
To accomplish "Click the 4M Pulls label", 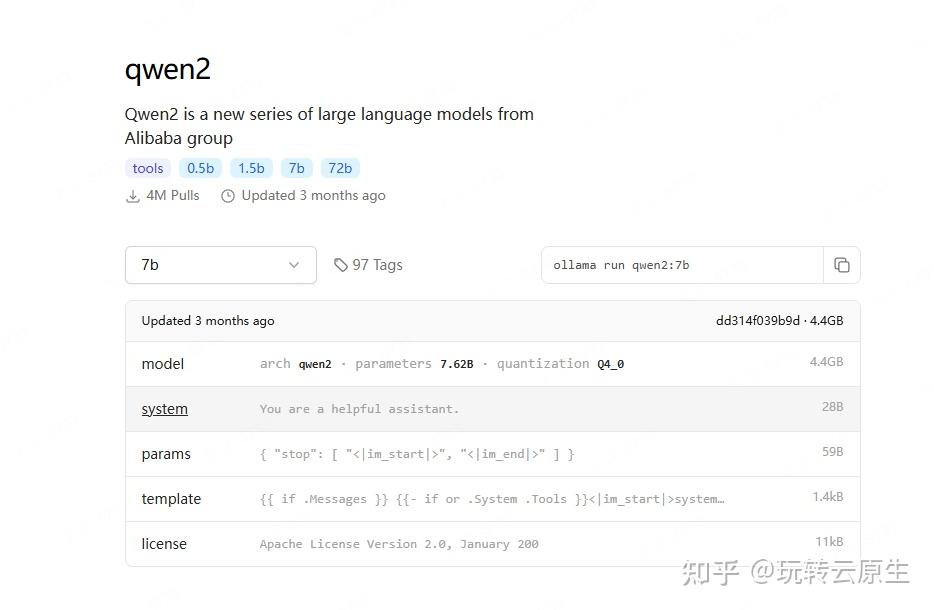I will coord(172,195).
